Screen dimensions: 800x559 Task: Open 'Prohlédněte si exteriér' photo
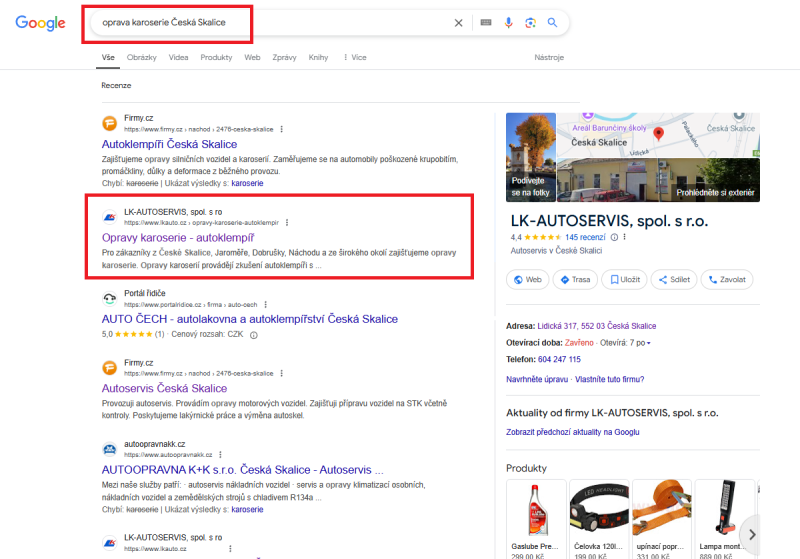click(658, 180)
